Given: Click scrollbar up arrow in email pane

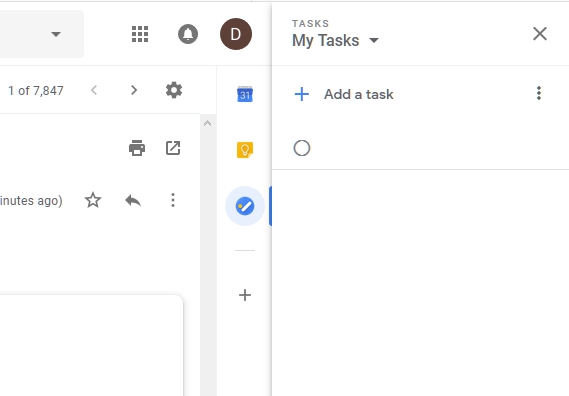Looking at the screenshot, I should click(x=208, y=123).
